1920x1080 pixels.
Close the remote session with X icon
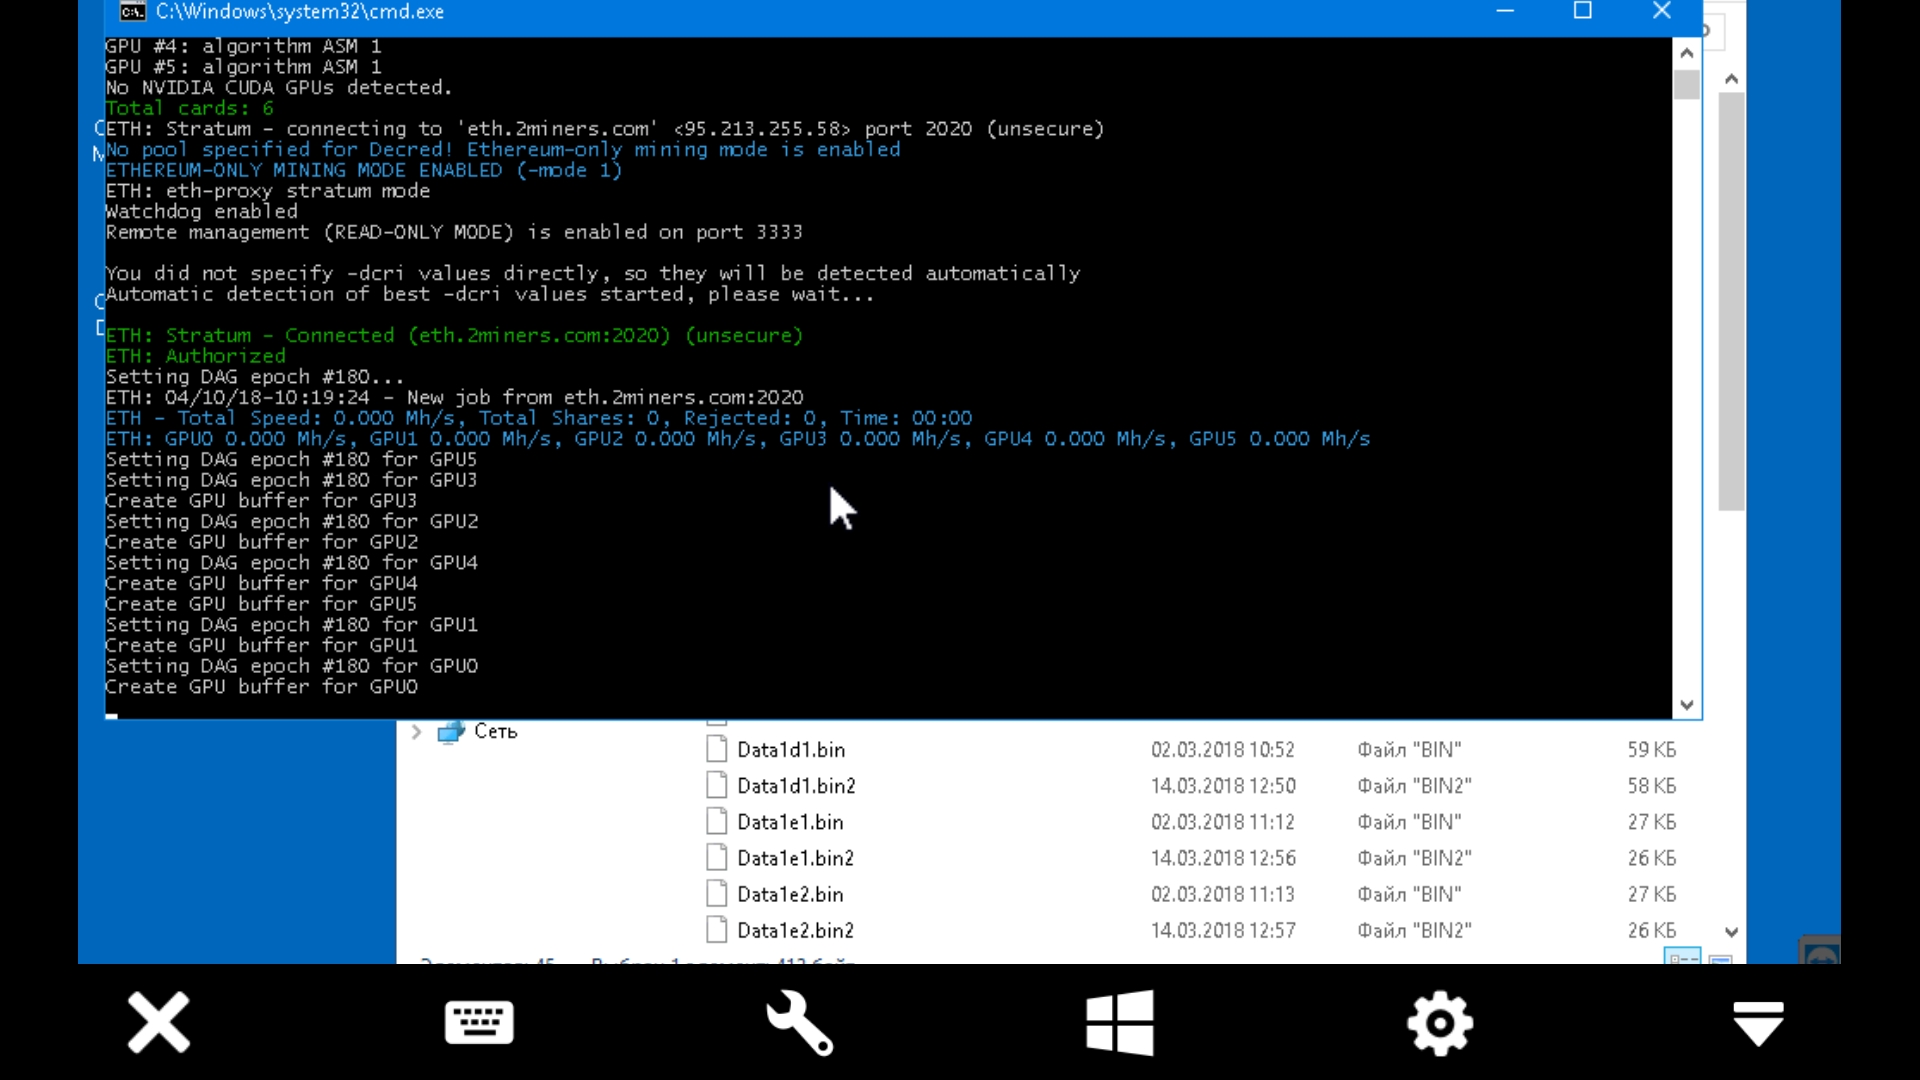pyautogui.click(x=158, y=1022)
